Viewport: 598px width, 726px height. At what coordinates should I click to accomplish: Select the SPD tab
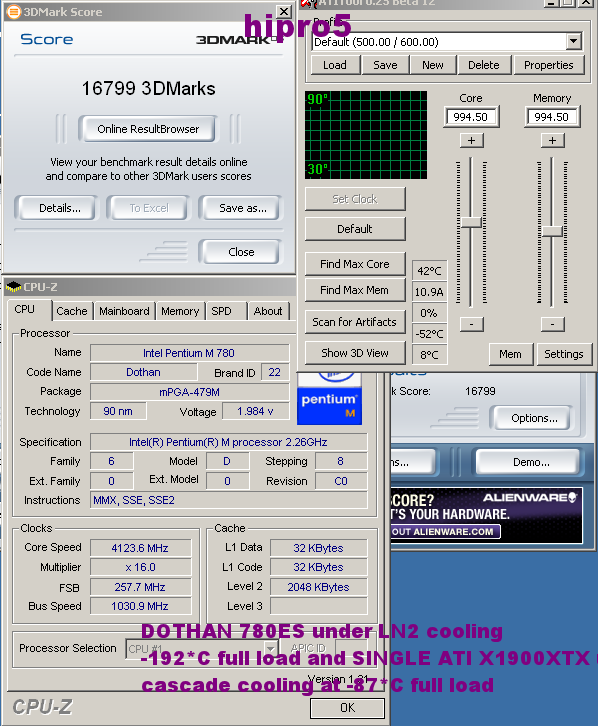coord(221,311)
